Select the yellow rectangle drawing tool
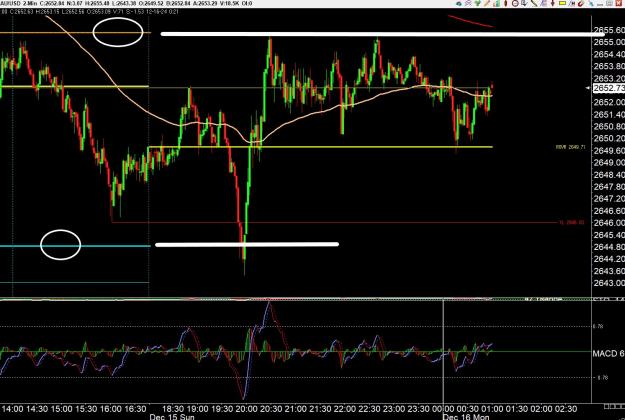625x420 pixels. click(562, 3)
